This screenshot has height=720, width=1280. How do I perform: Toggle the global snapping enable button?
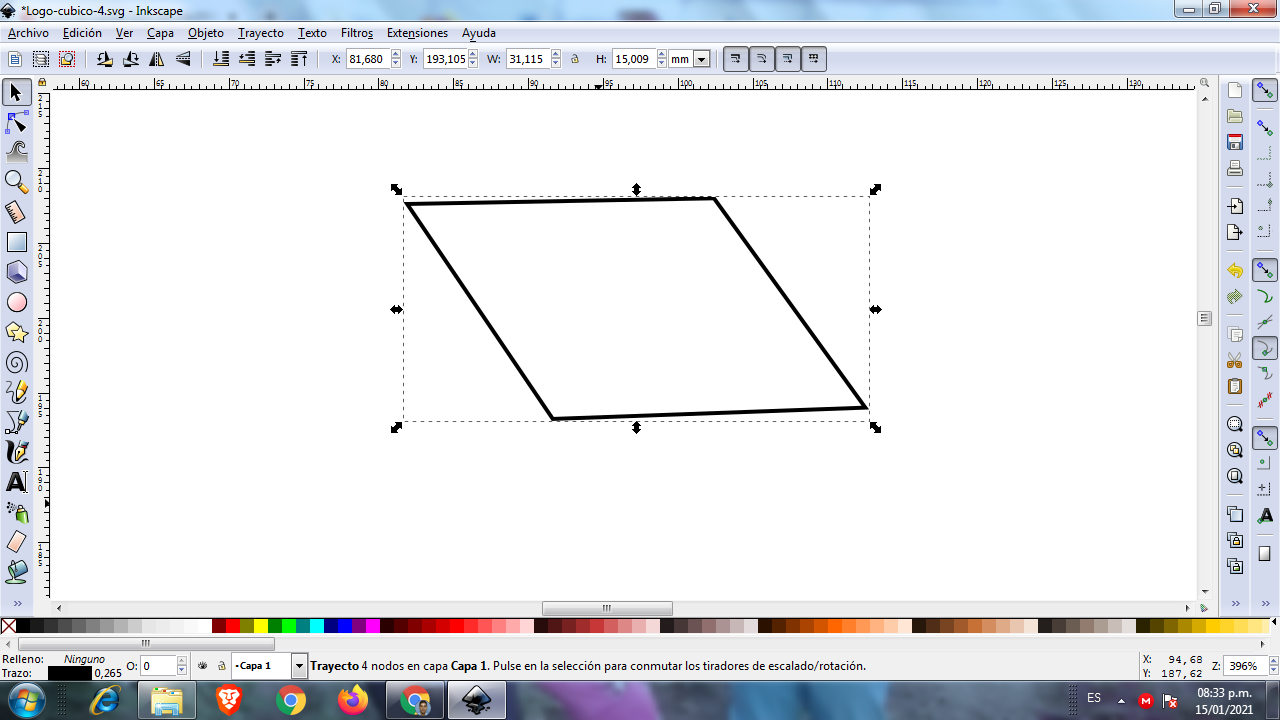click(1265, 91)
